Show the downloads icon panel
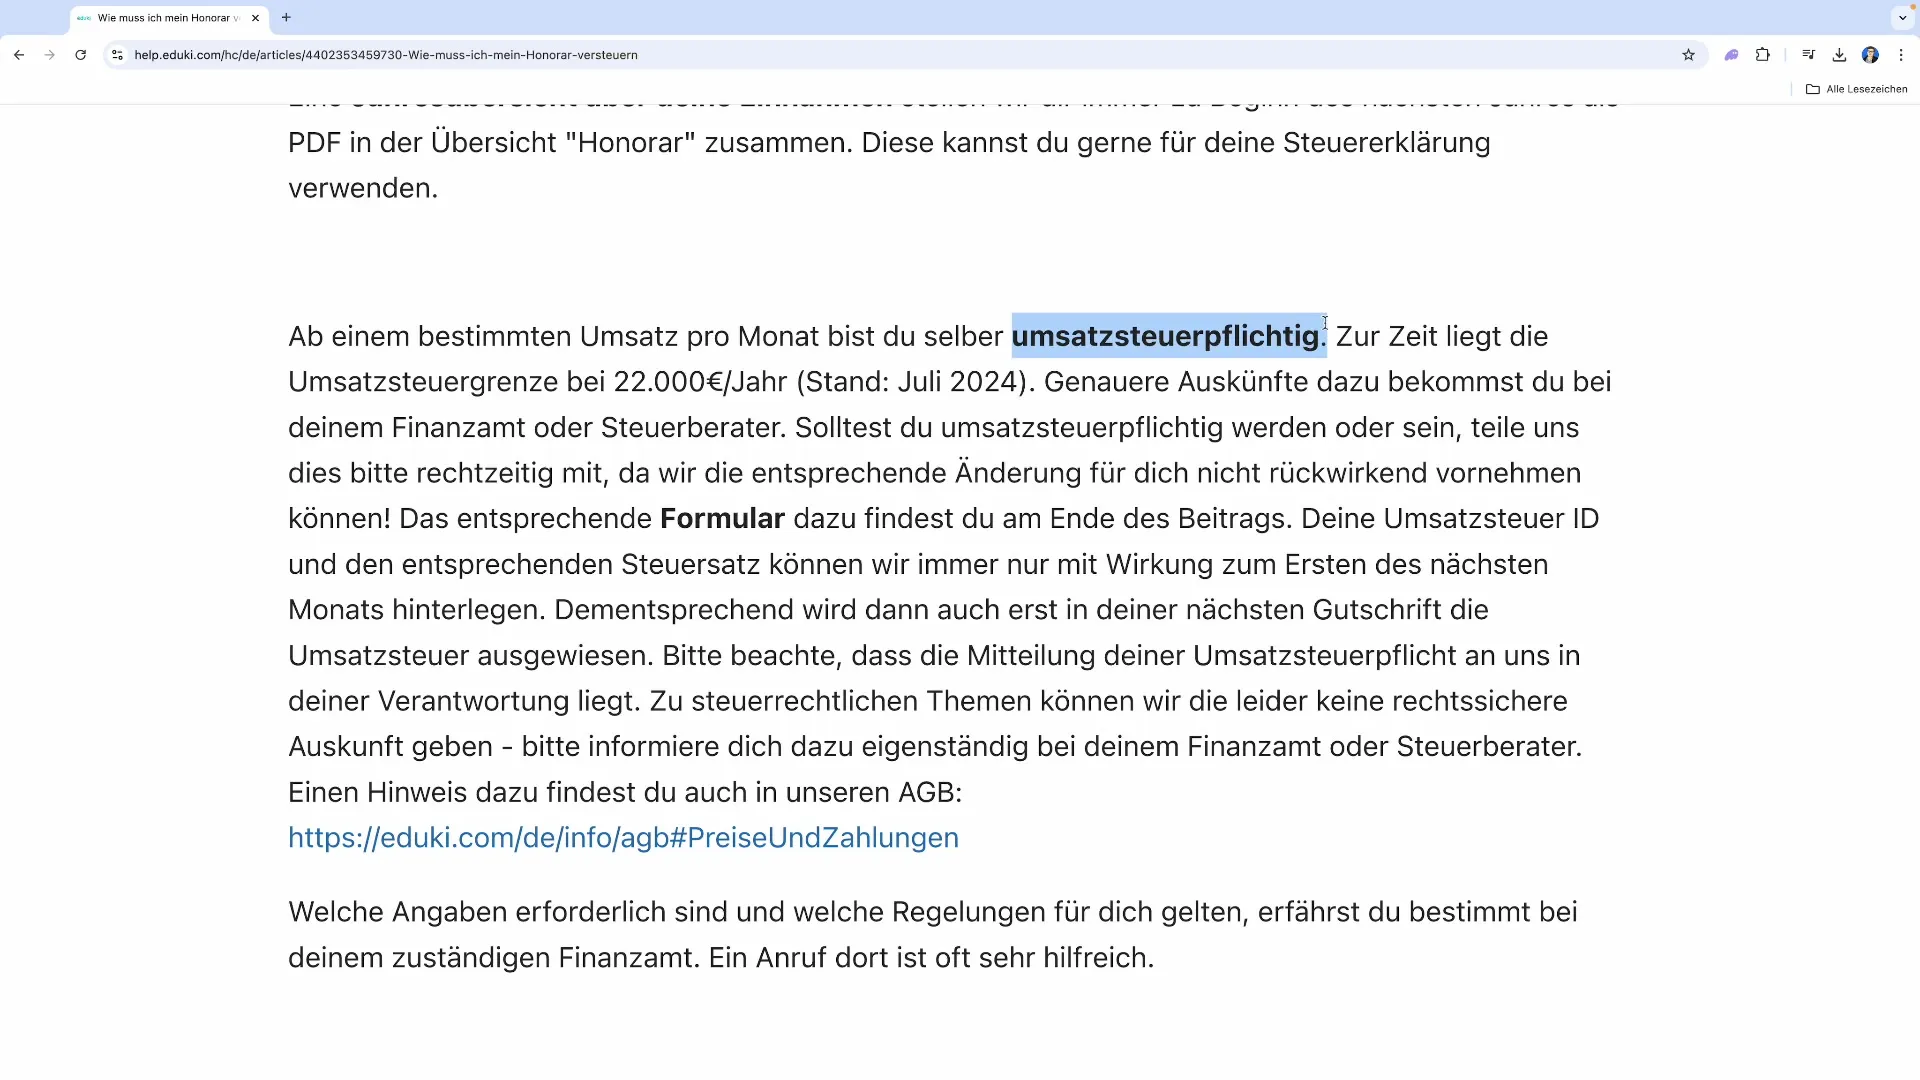Viewport: 1920px width, 1080px height. click(x=1839, y=55)
